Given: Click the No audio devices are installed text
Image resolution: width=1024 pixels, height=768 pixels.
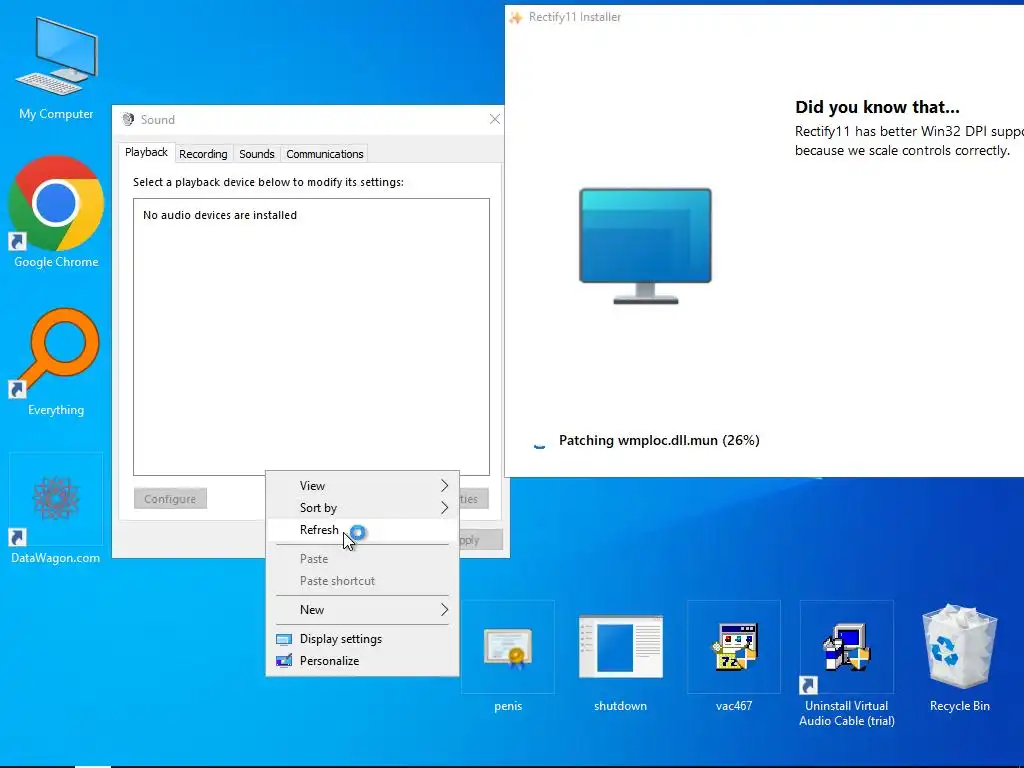Looking at the screenshot, I should (220, 215).
